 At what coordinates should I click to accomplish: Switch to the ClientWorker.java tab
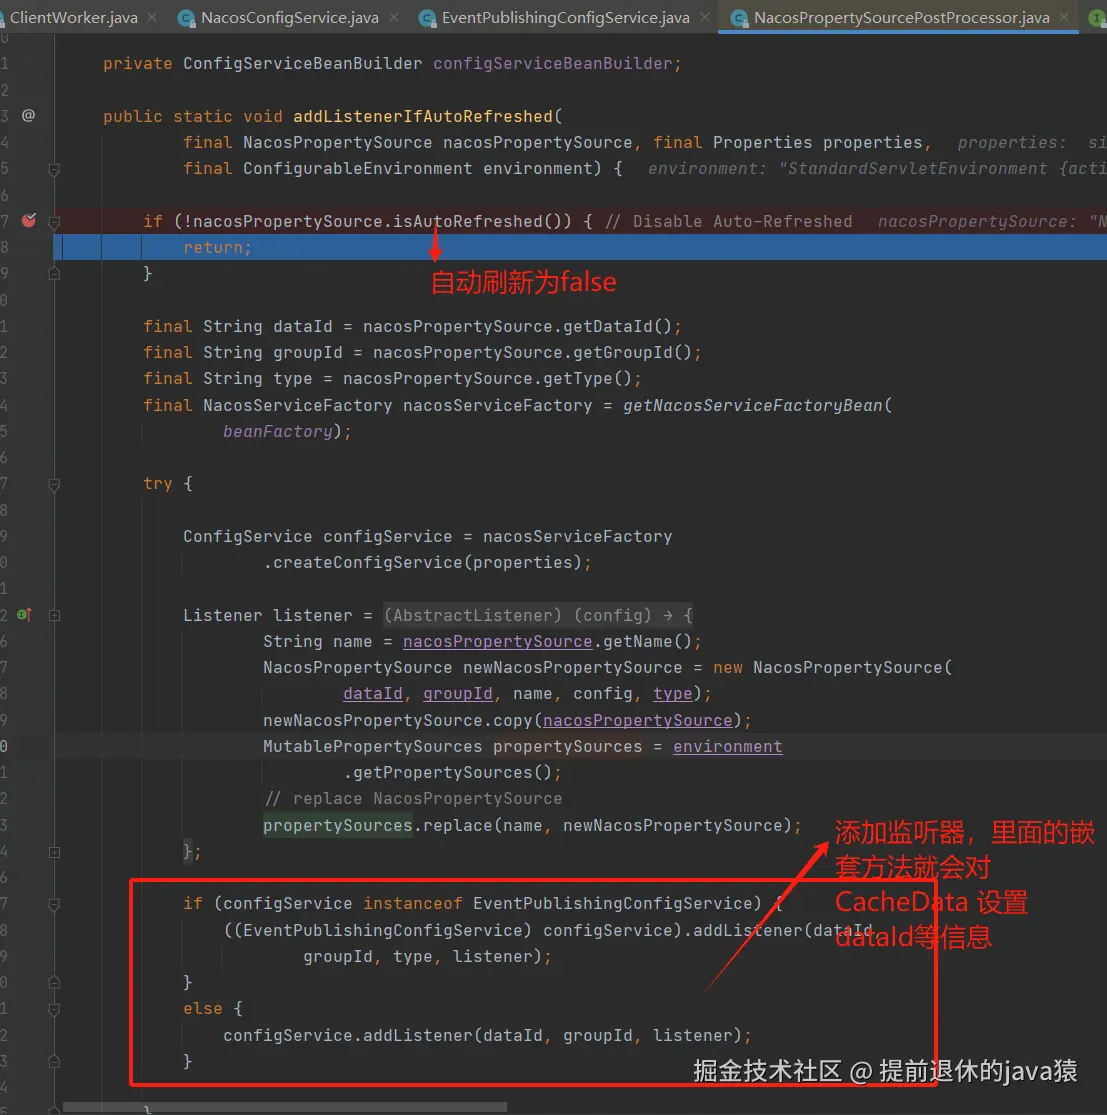tap(73, 17)
